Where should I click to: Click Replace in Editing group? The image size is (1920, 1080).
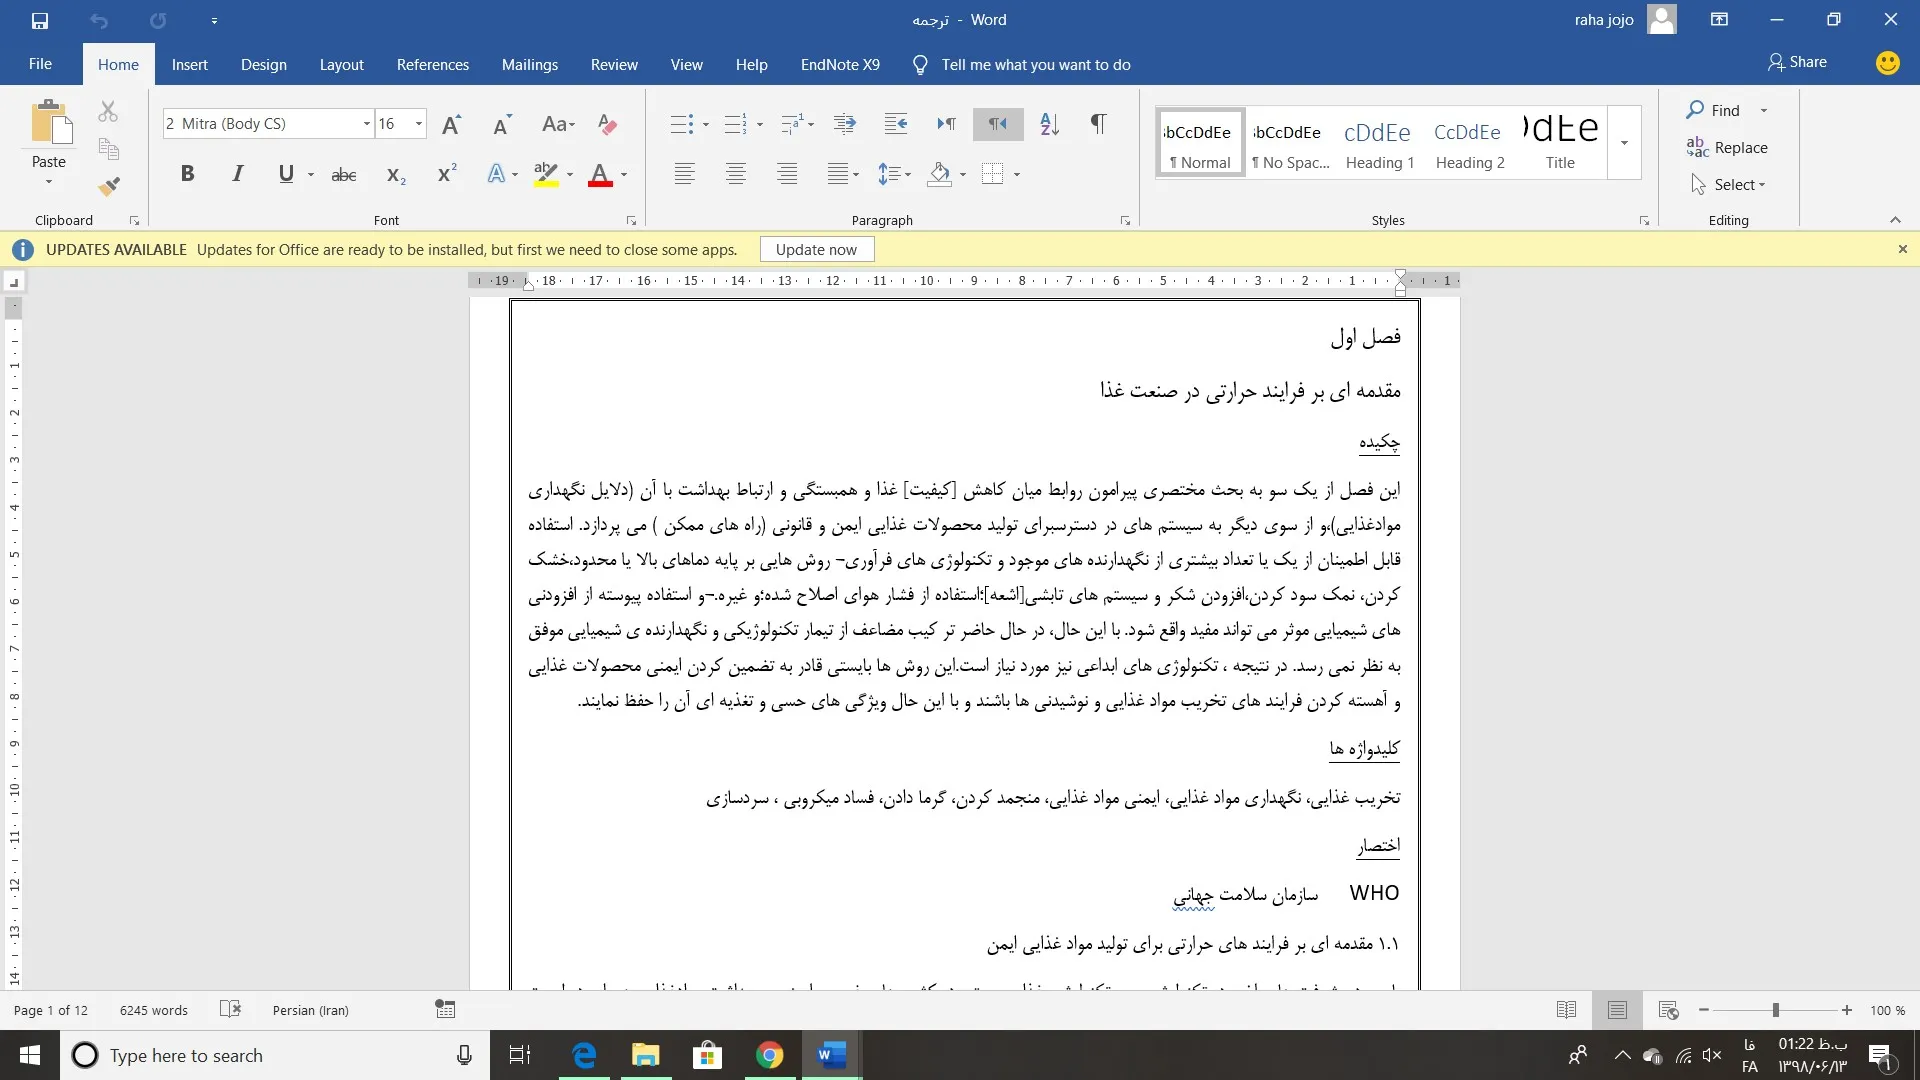[1727, 147]
